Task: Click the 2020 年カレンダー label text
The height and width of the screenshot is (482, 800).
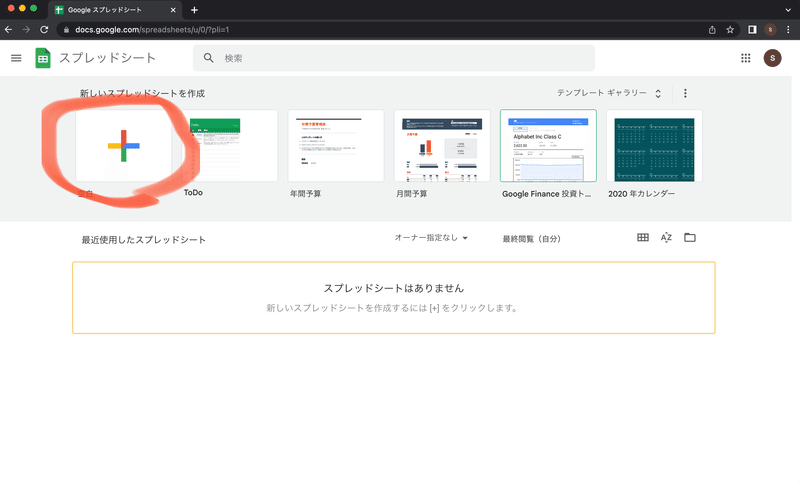Action: [641, 194]
